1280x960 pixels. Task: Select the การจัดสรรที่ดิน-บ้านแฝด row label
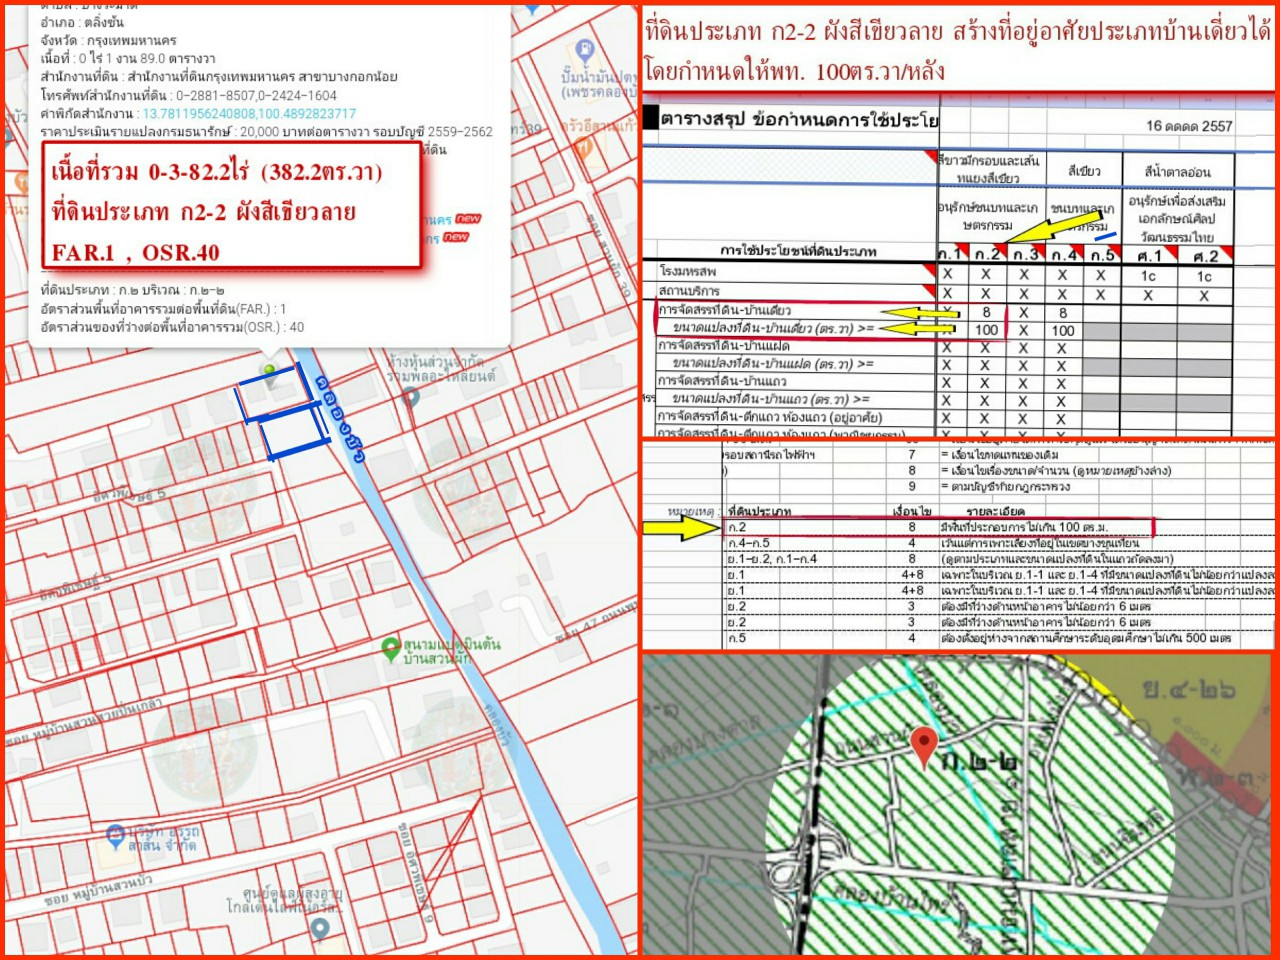click(723, 345)
